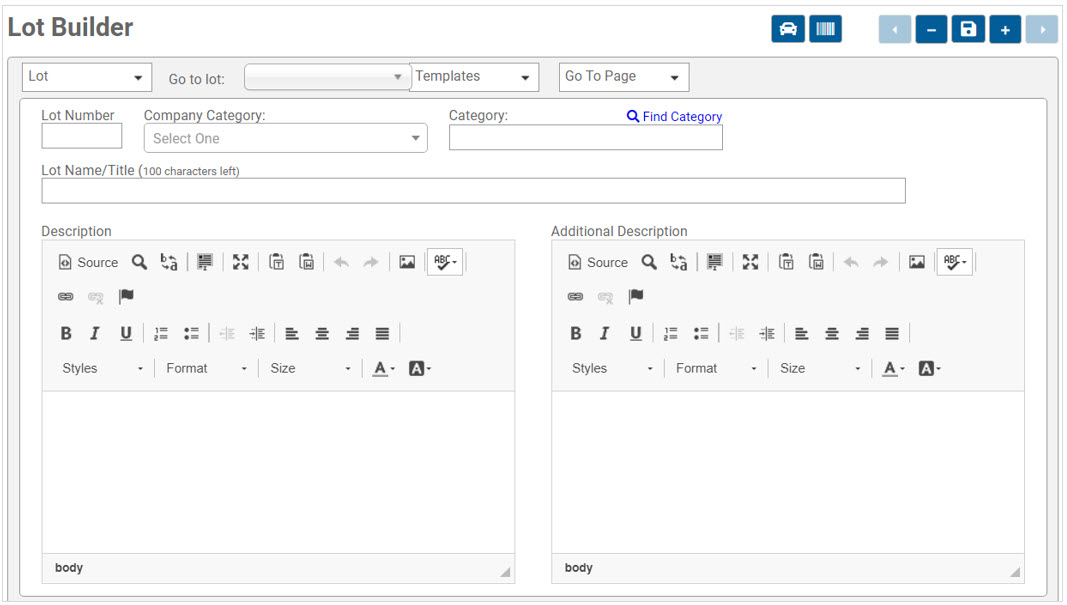
Task: Open text color picker in Additional Description editor
Action: click(x=893, y=368)
